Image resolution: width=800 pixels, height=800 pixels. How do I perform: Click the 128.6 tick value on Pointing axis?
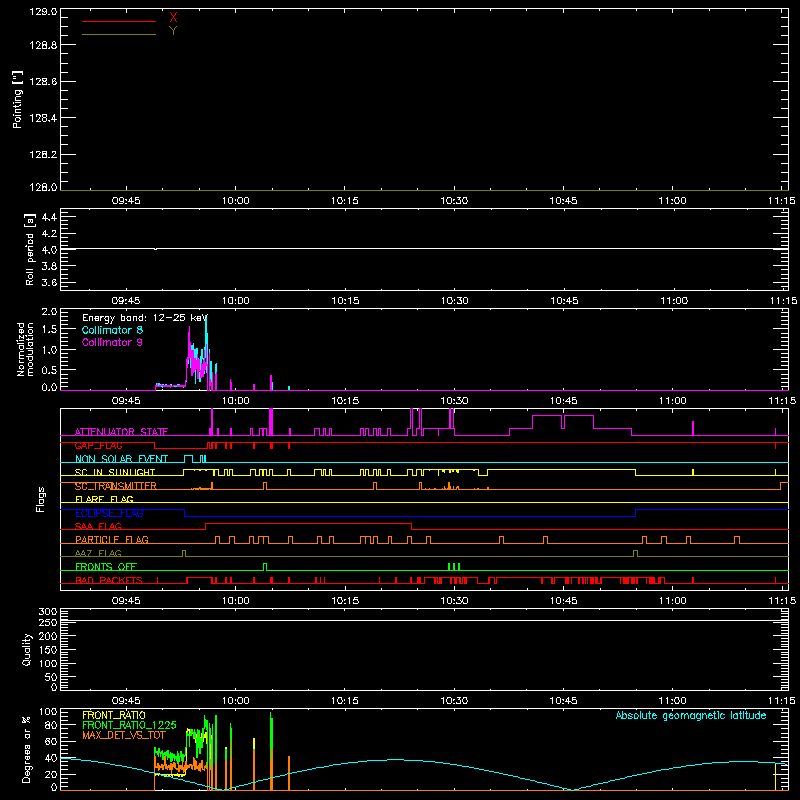pos(43,82)
